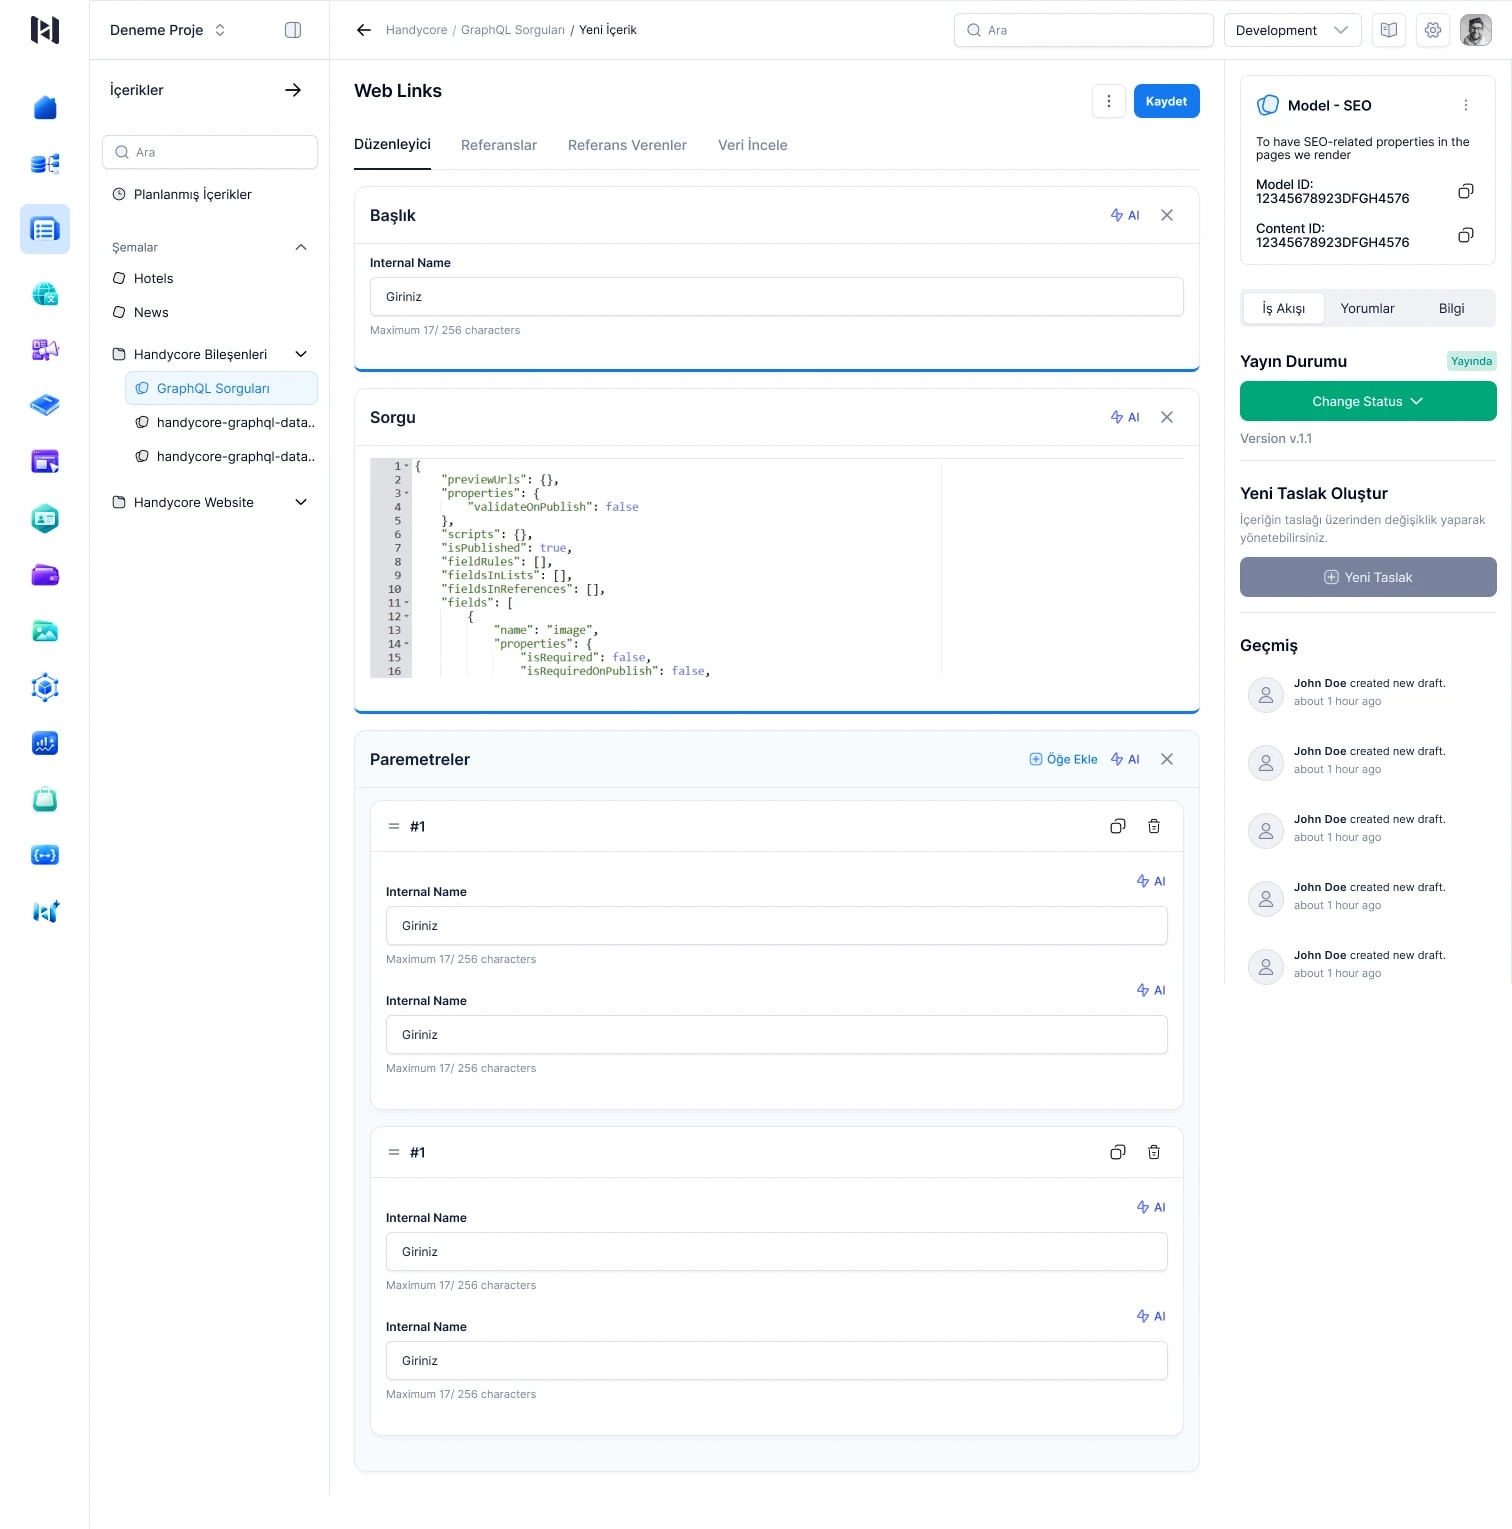This screenshot has height=1529, width=1512.
Task: Open Veri İncele tab
Action: (753, 145)
